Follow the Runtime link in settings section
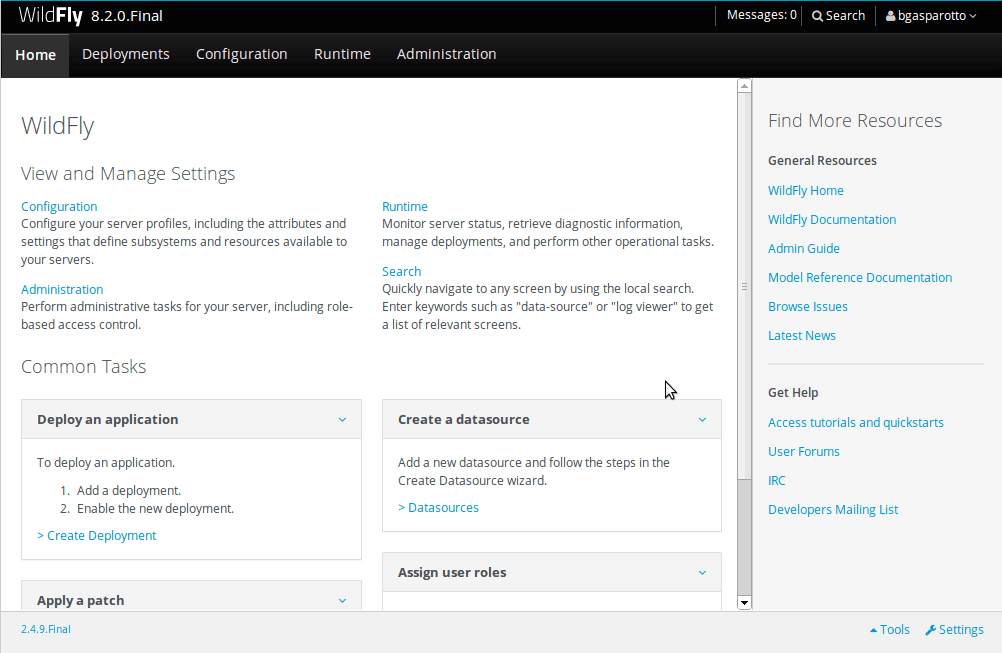1002x653 pixels. (x=405, y=206)
